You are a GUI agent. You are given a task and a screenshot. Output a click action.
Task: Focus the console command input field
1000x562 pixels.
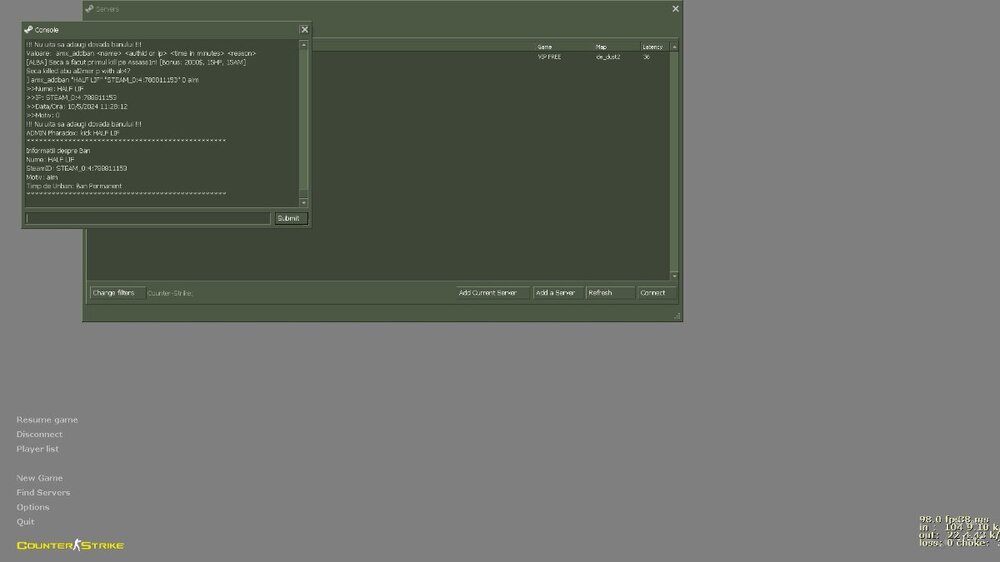(147, 218)
